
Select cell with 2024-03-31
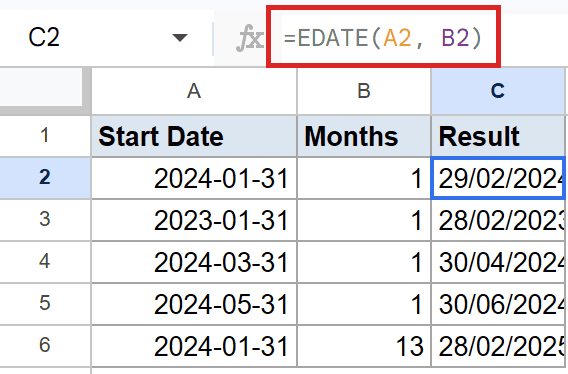pyautogui.click(x=194, y=262)
